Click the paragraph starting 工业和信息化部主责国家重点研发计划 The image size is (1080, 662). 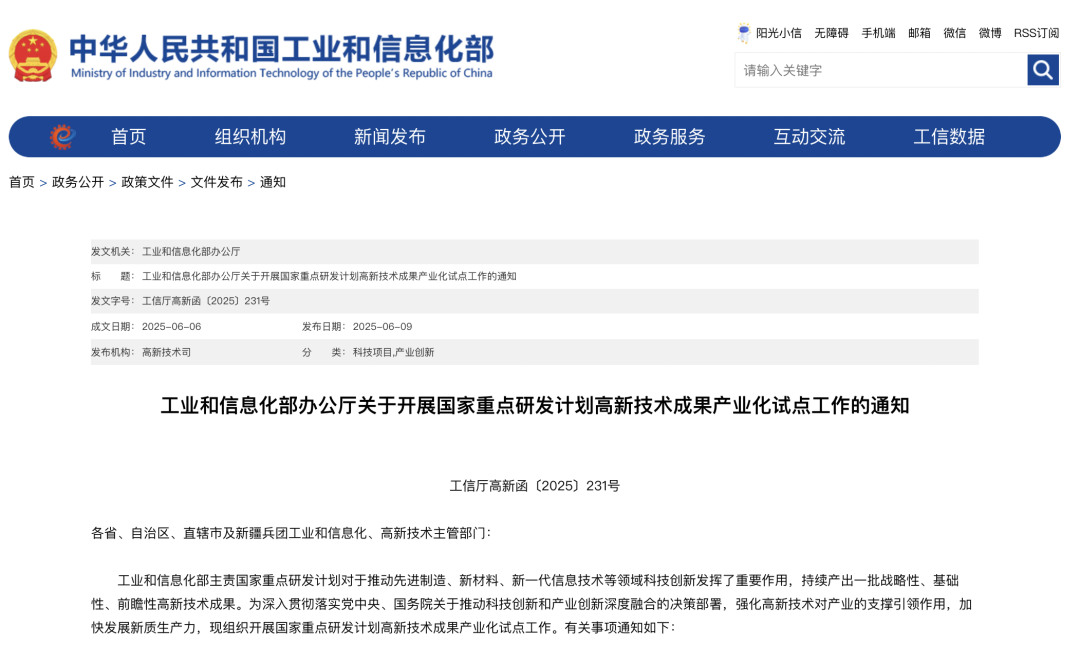[x=532, y=604]
